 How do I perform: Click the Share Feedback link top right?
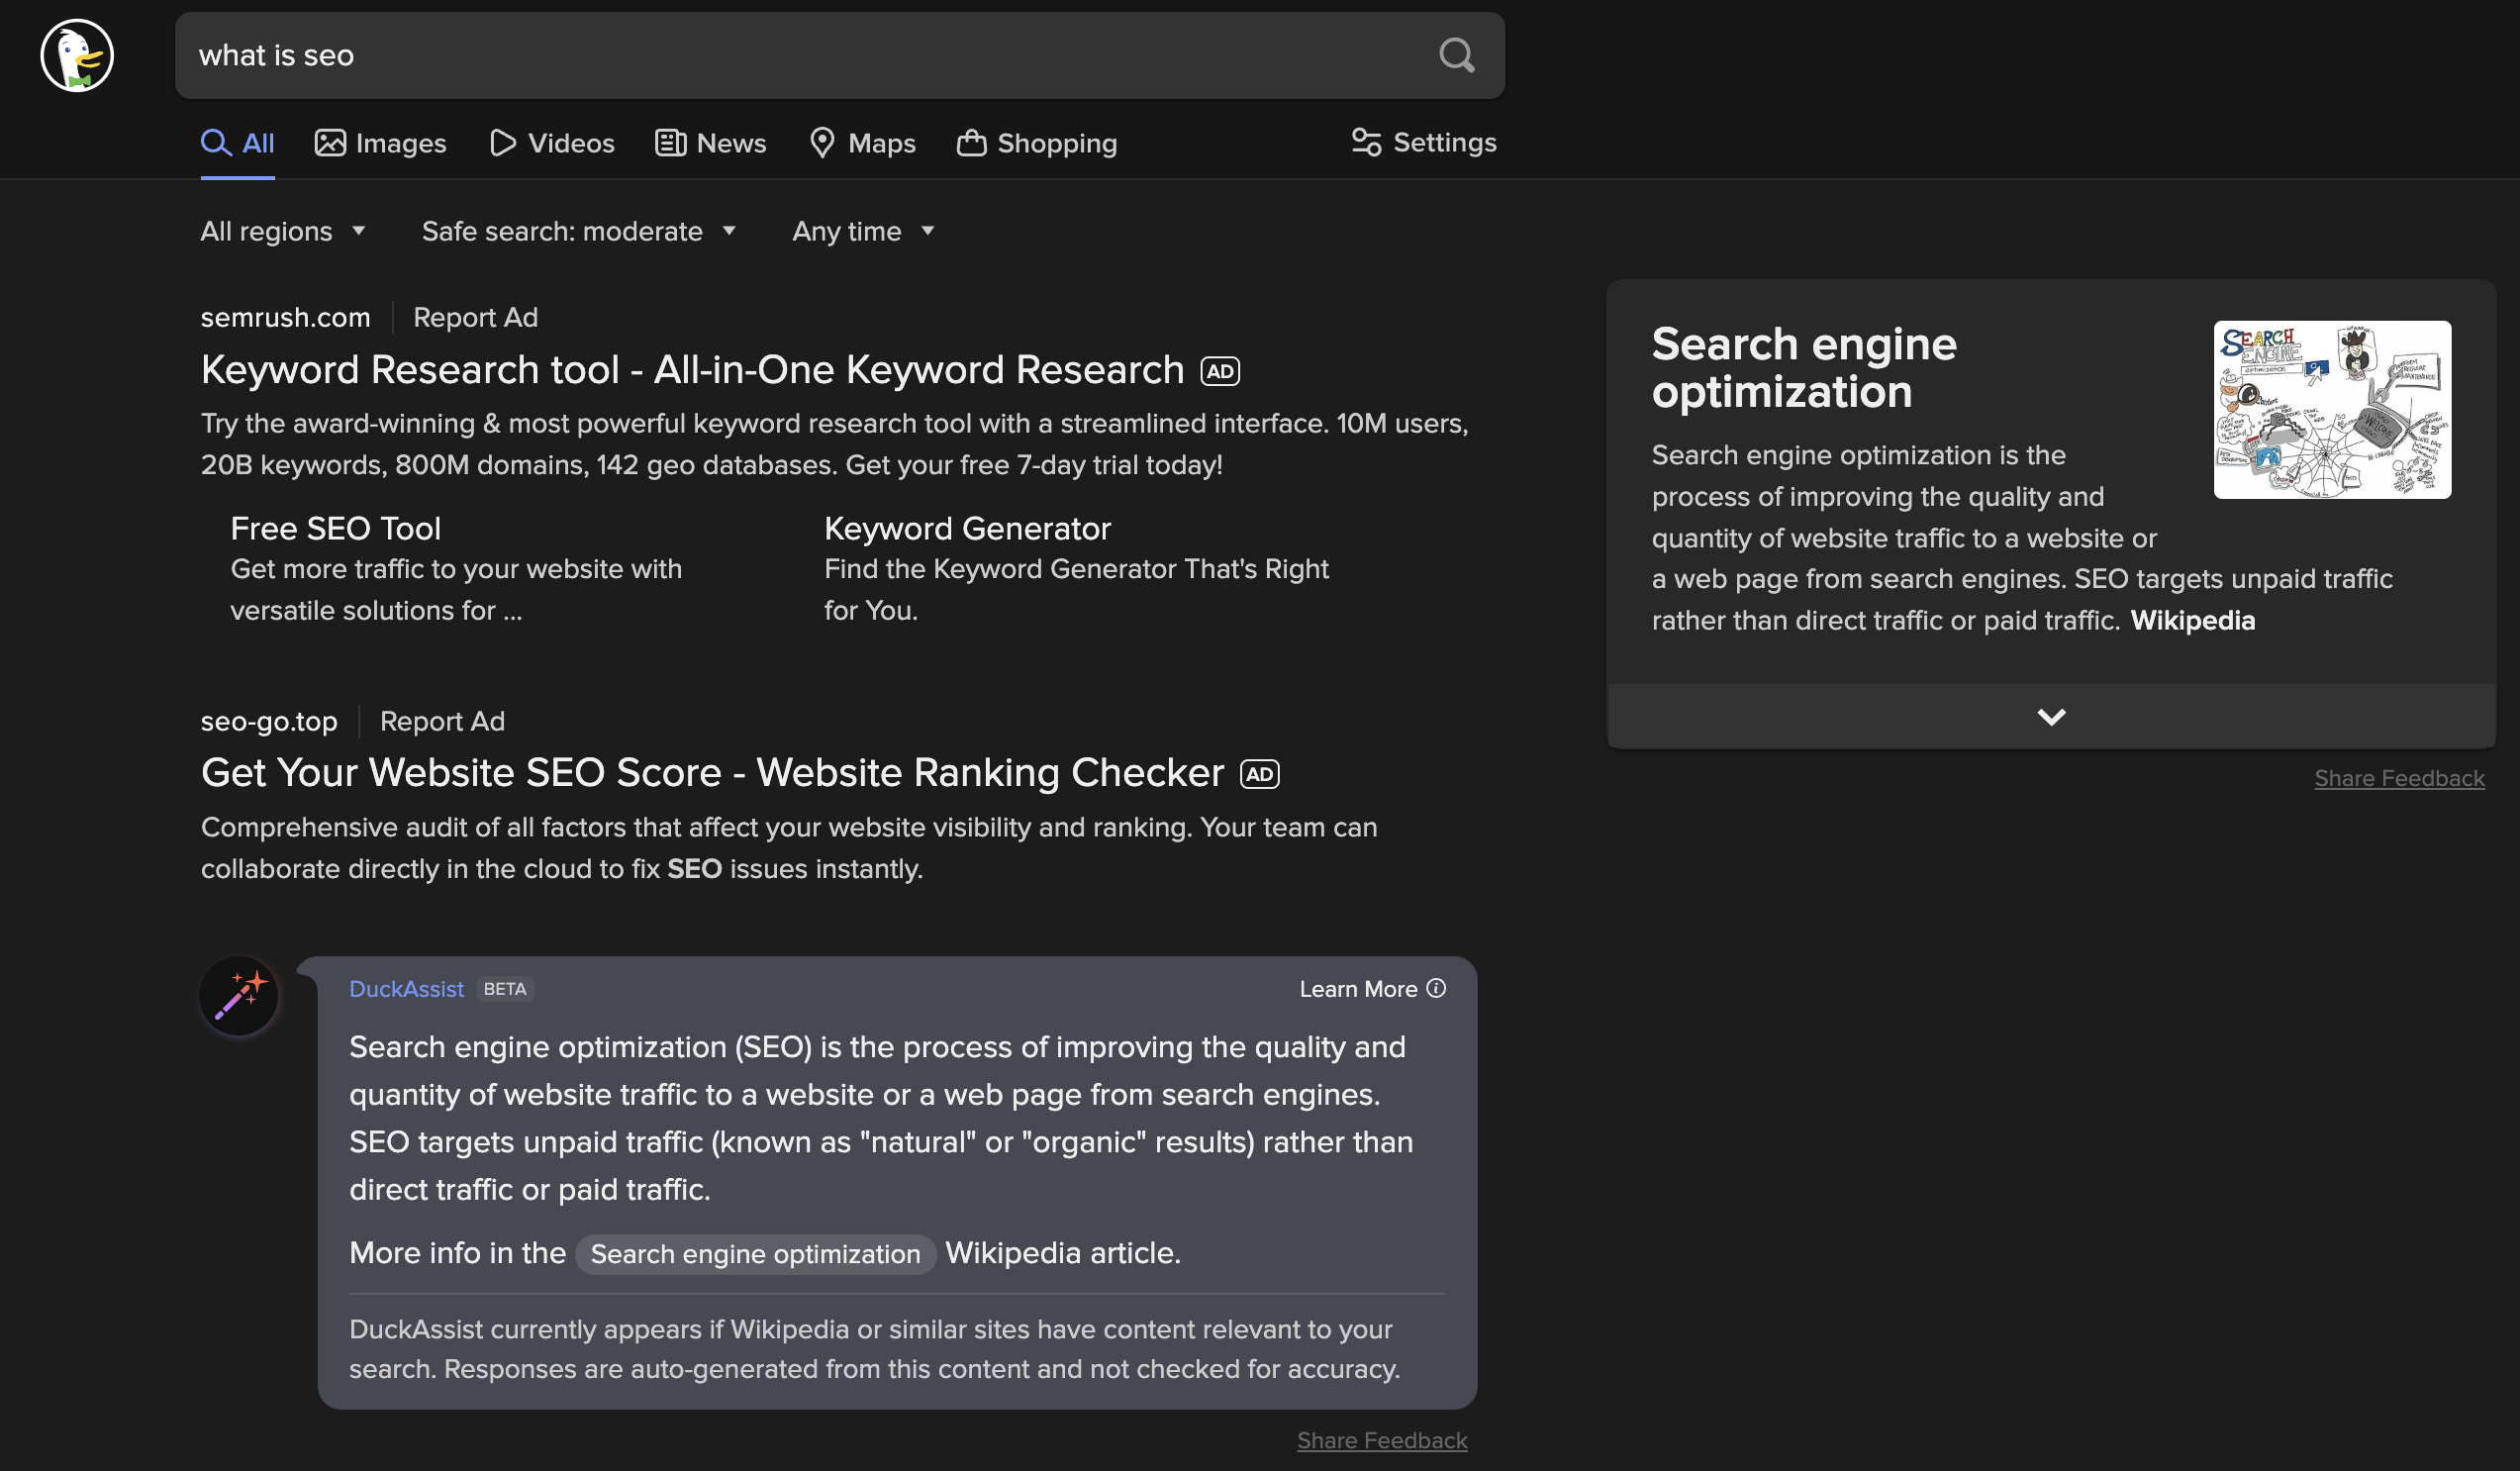coord(2397,777)
